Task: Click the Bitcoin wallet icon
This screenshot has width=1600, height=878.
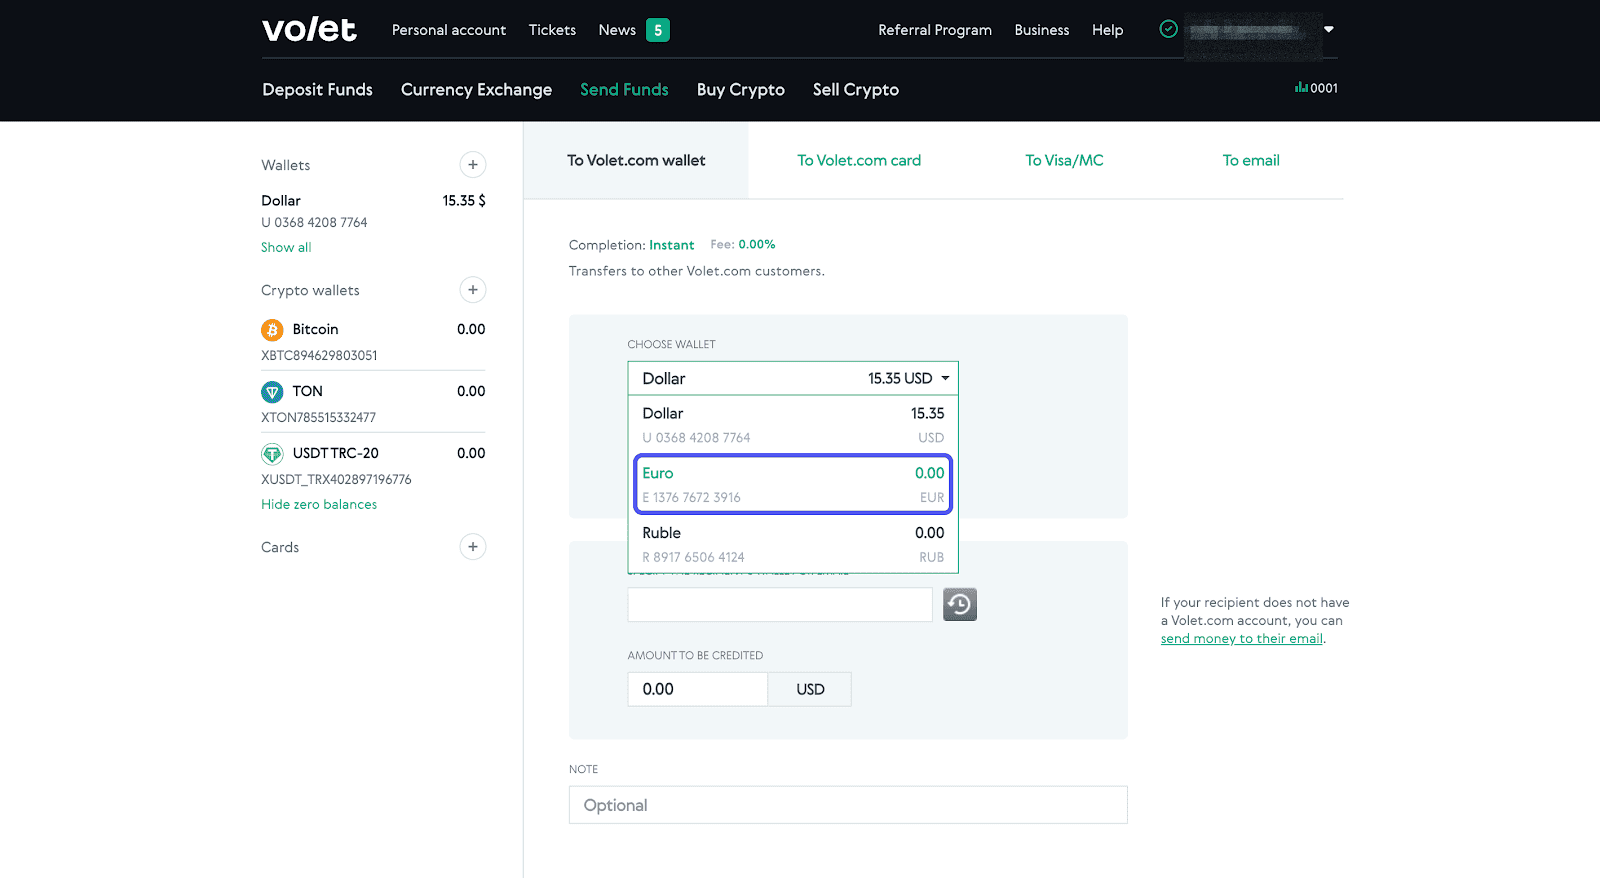Action: point(272,330)
